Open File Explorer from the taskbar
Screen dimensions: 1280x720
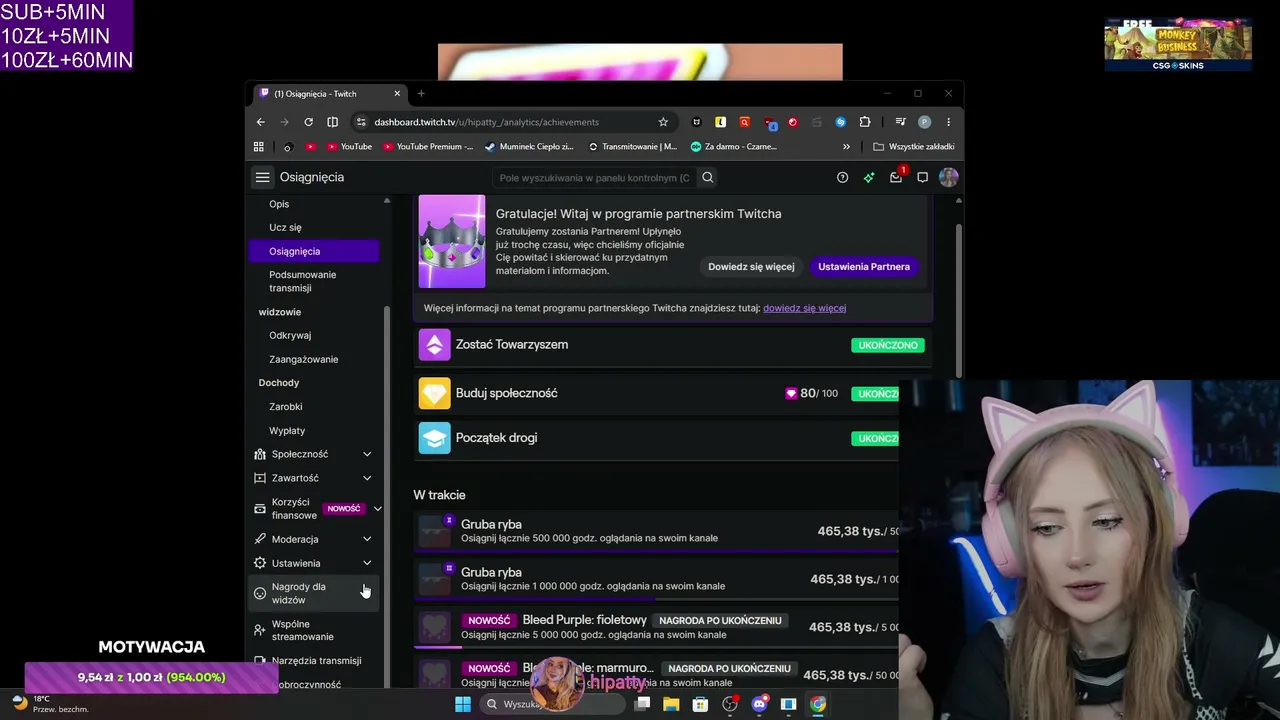coord(671,704)
